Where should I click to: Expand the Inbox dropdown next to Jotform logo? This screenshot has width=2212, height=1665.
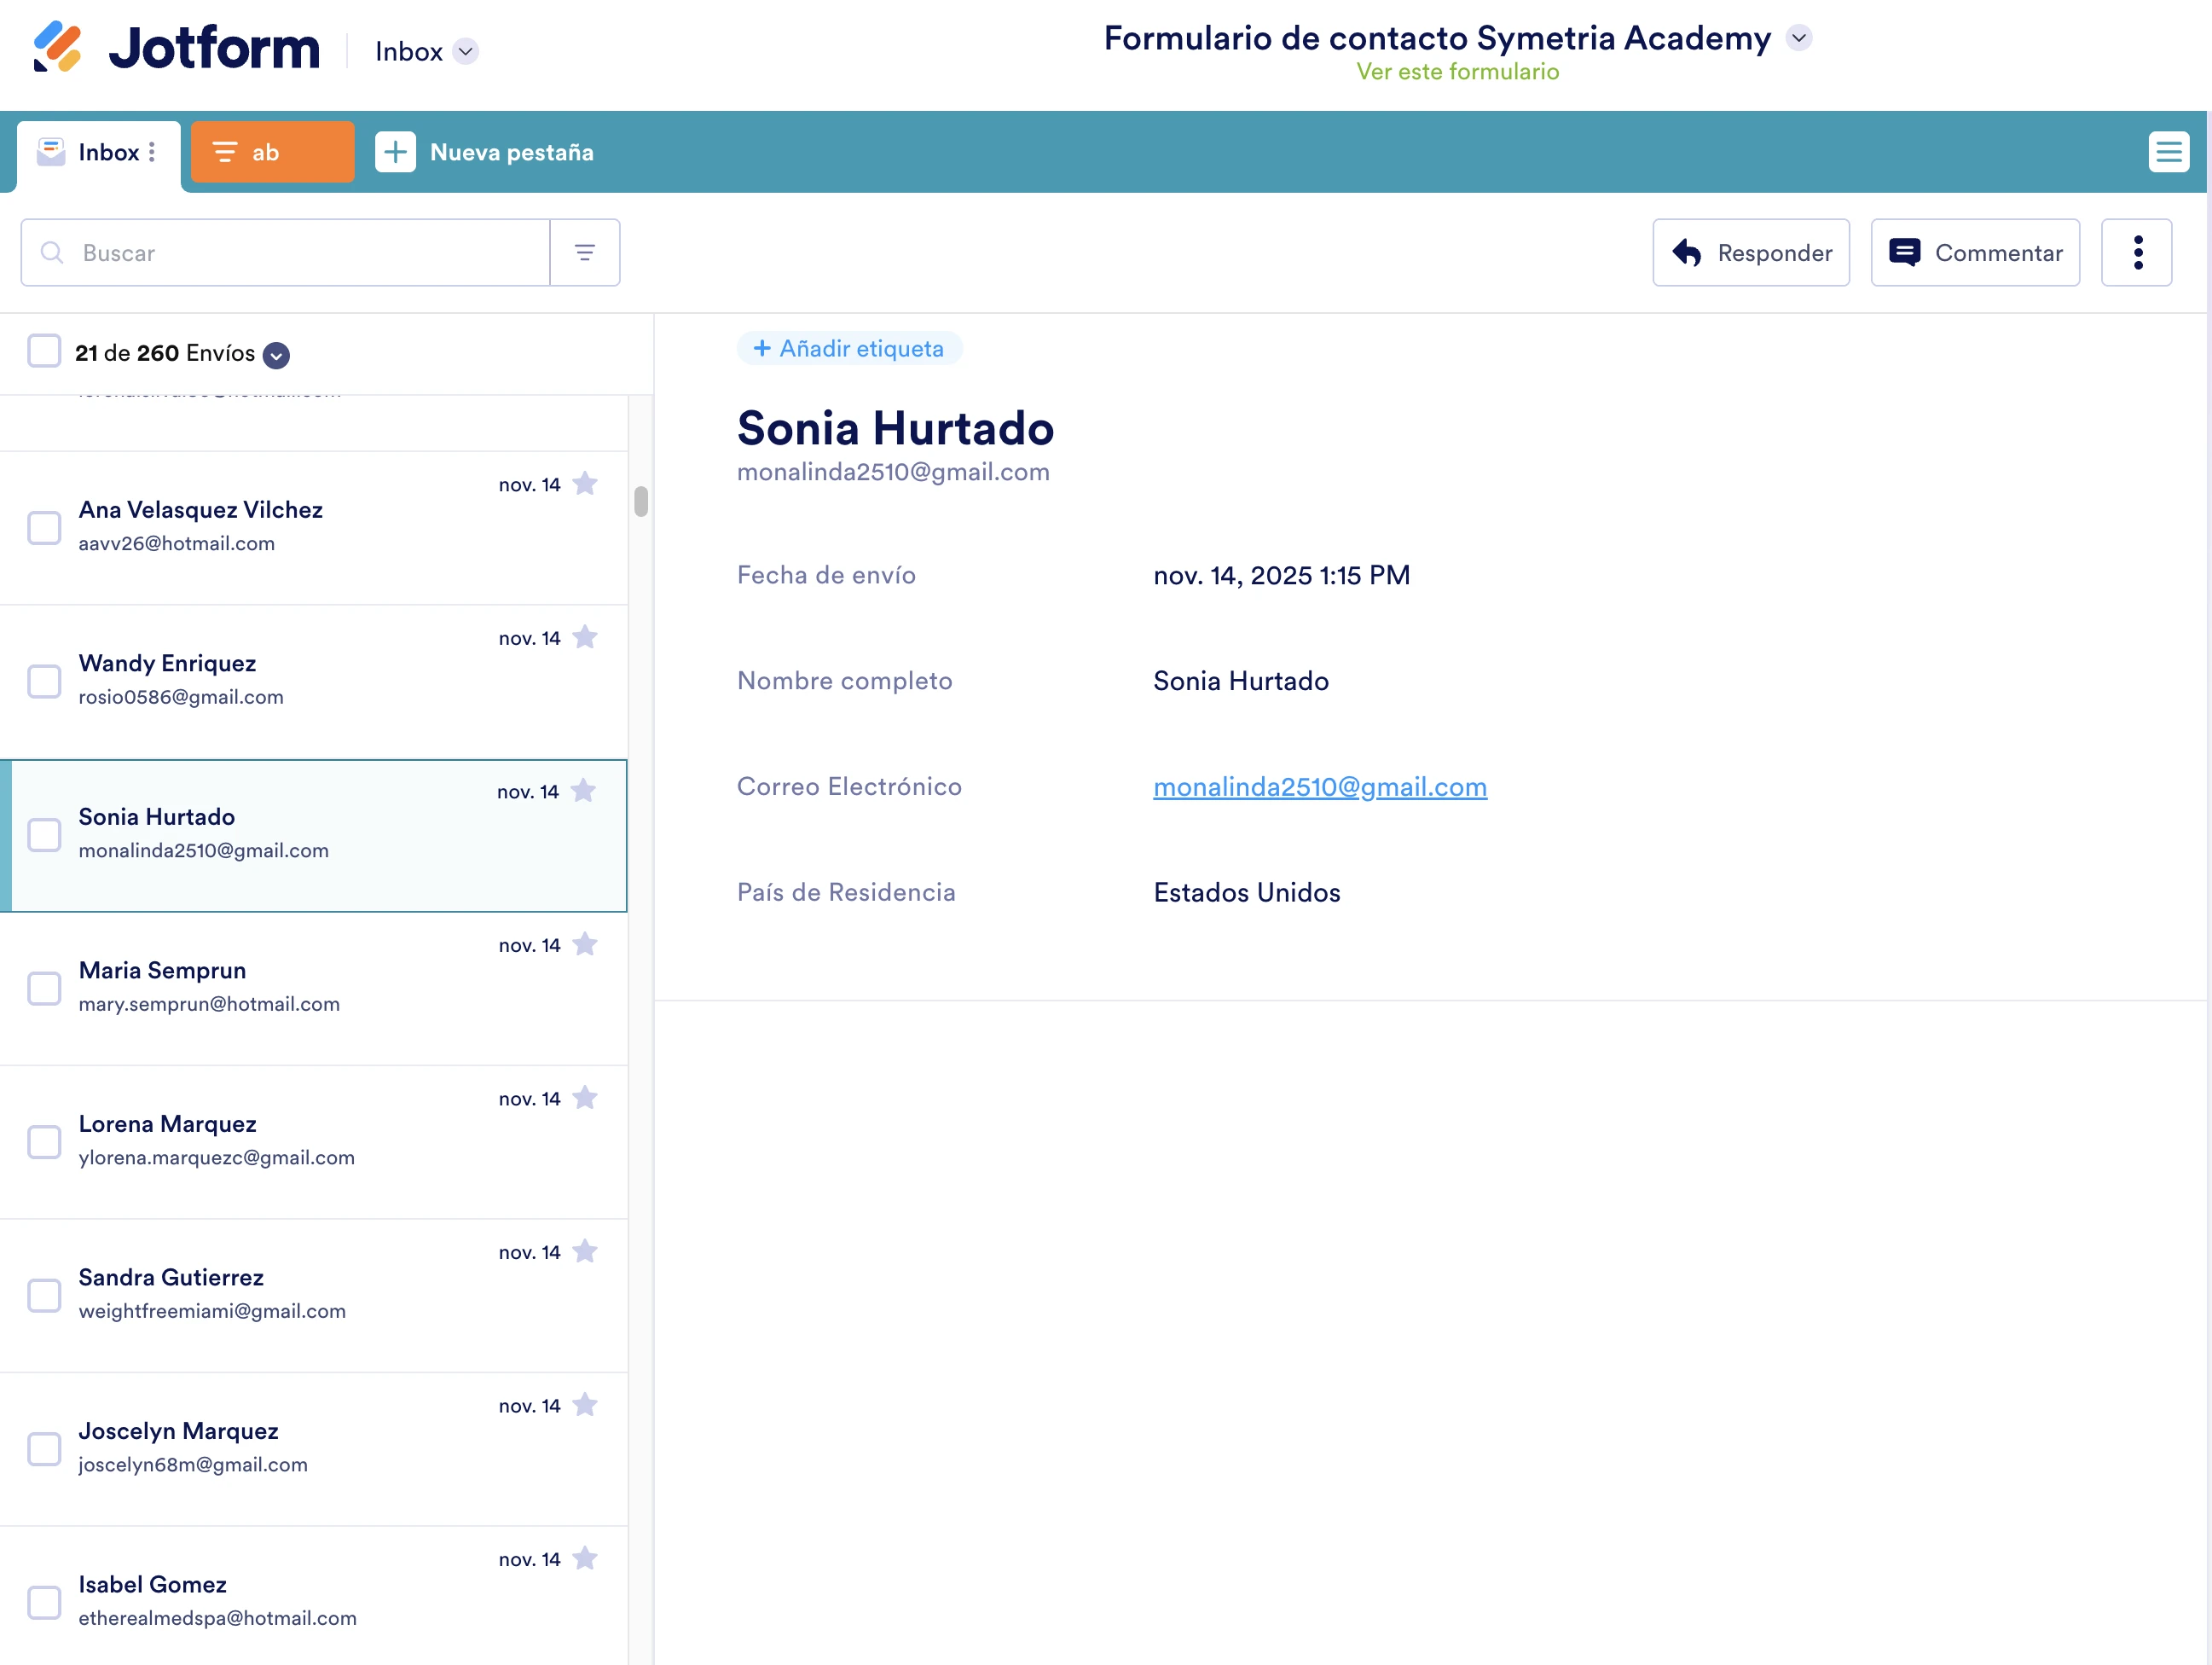pos(465,51)
